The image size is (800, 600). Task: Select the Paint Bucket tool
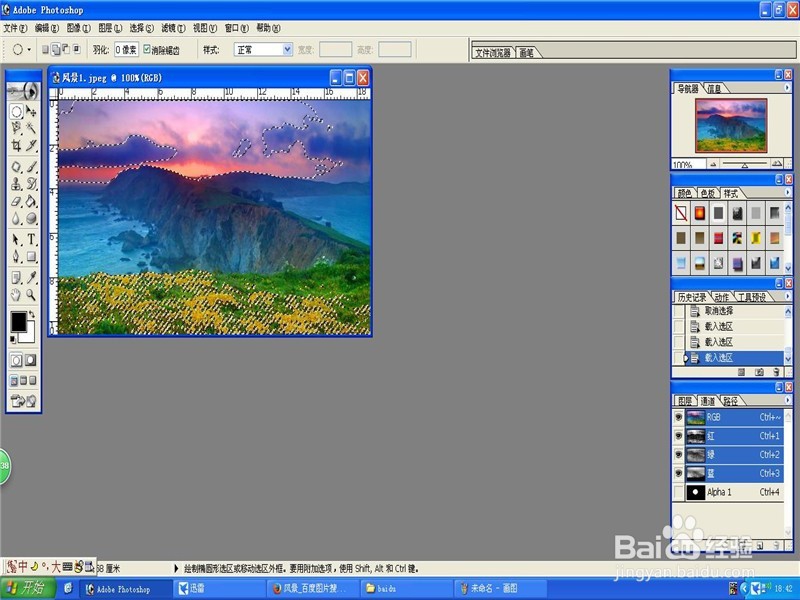point(31,201)
